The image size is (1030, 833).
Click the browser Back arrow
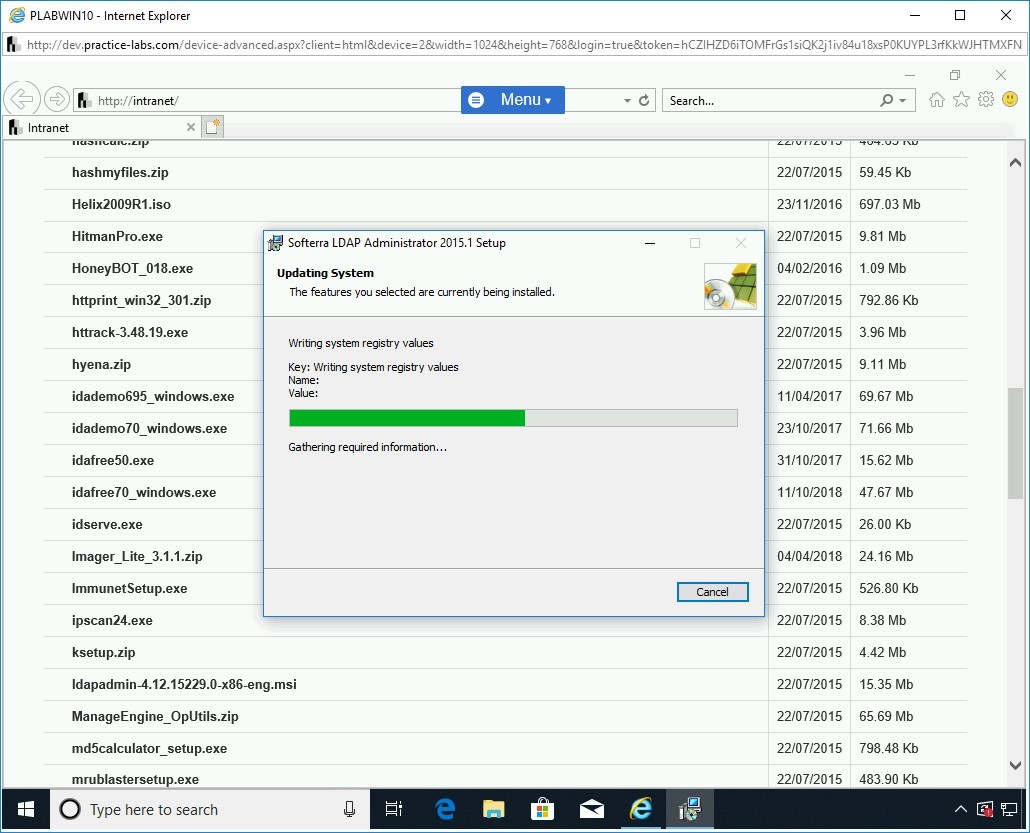pyautogui.click(x=22, y=99)
